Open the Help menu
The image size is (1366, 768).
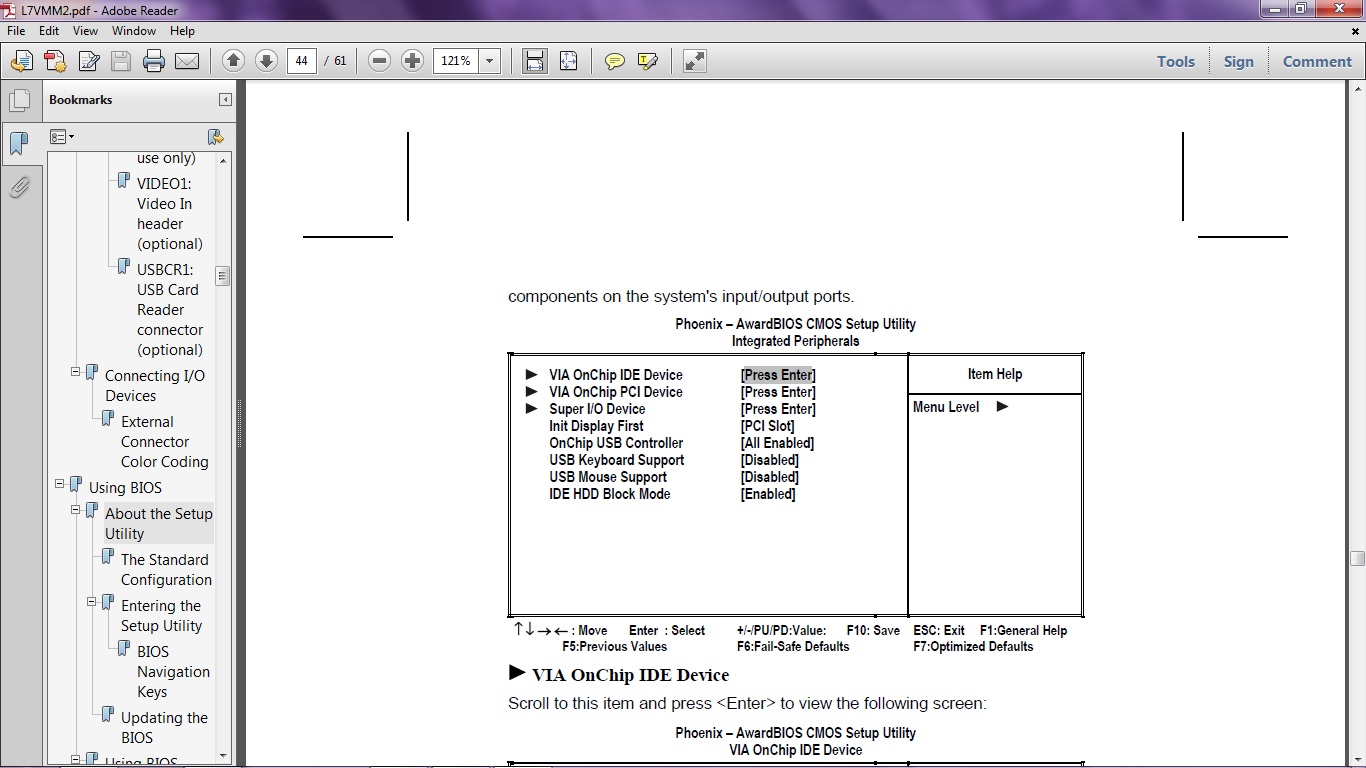tap(182, 31)
